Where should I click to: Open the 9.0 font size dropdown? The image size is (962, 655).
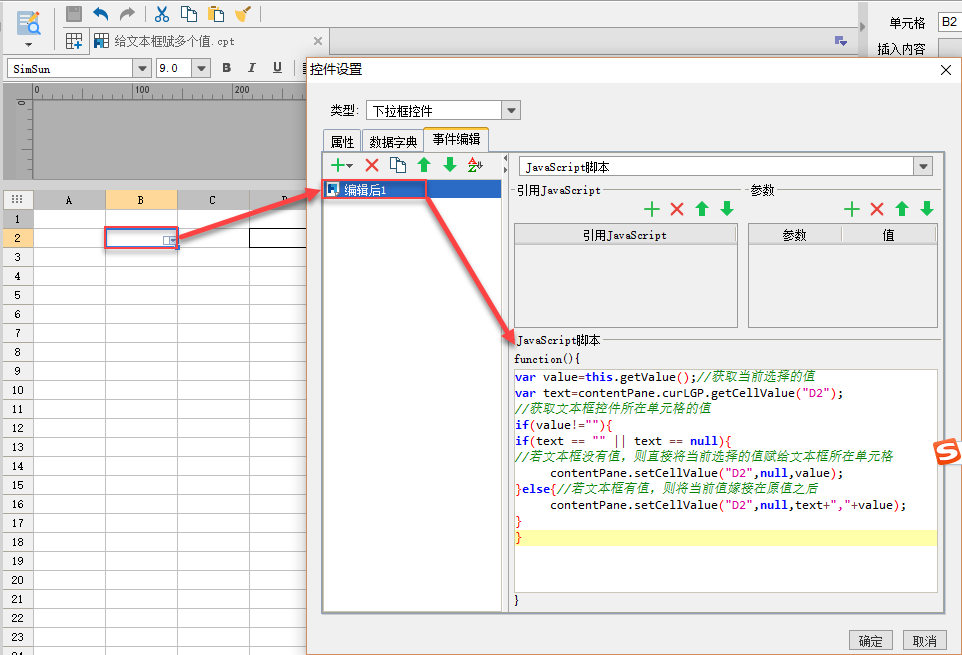[201, 68]
